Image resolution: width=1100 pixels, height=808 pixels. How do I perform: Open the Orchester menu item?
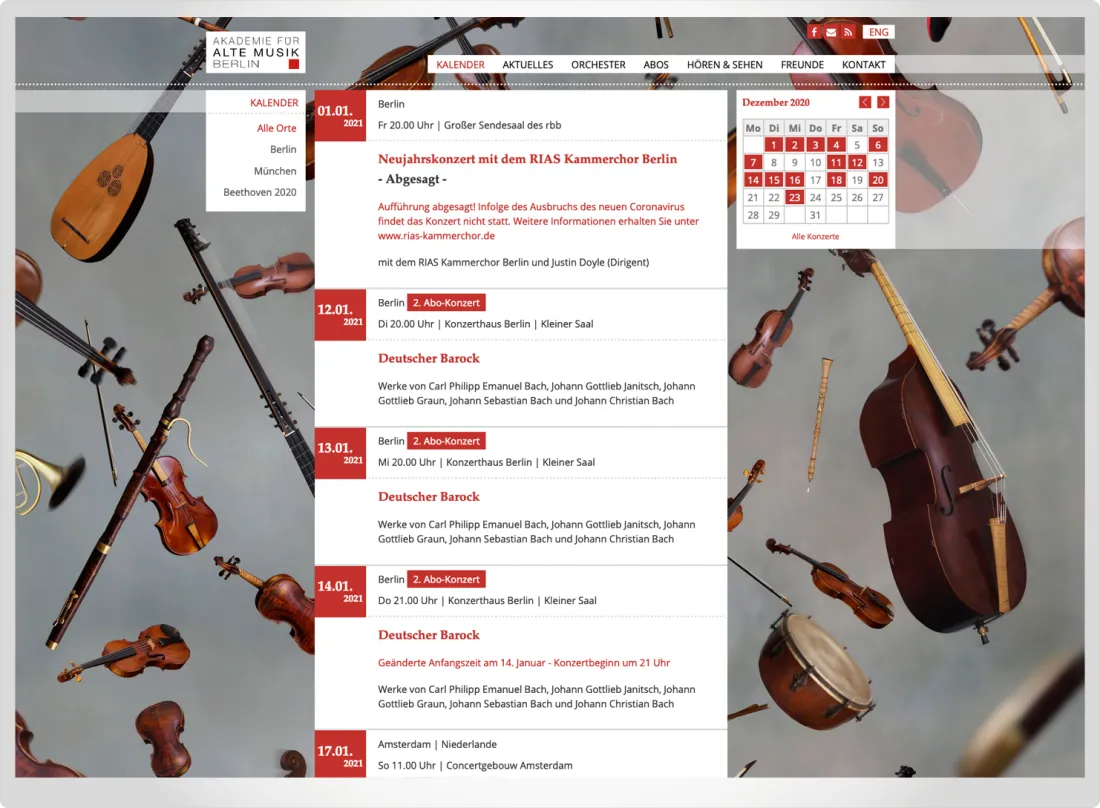point(598,65)
